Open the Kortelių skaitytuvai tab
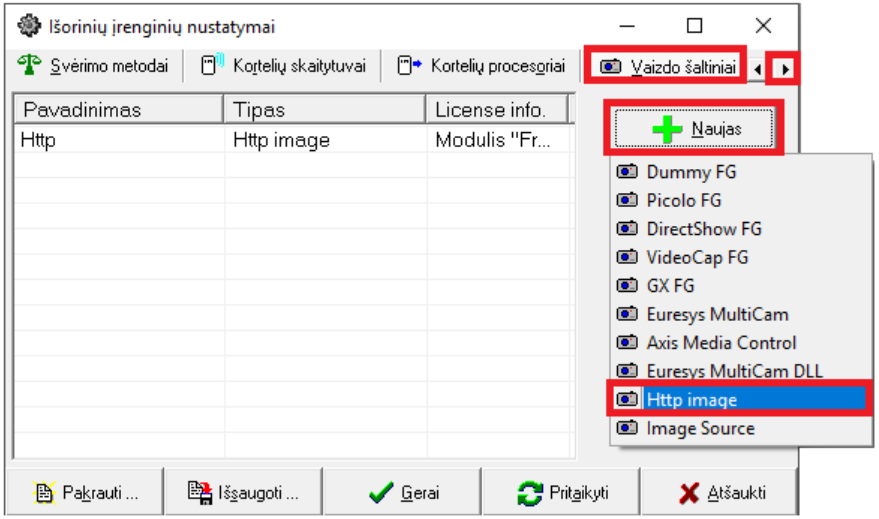879x519 pixels. (284, 67)
